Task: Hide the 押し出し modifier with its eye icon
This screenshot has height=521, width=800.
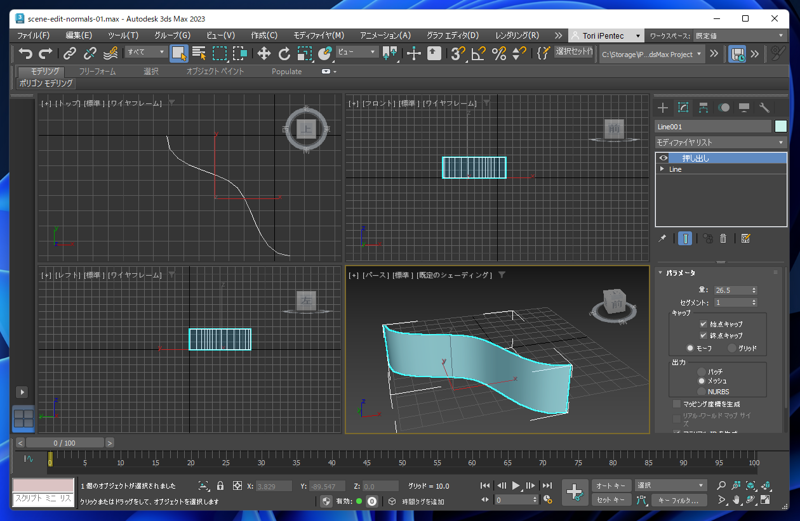Action: click(x=663, y=158)
